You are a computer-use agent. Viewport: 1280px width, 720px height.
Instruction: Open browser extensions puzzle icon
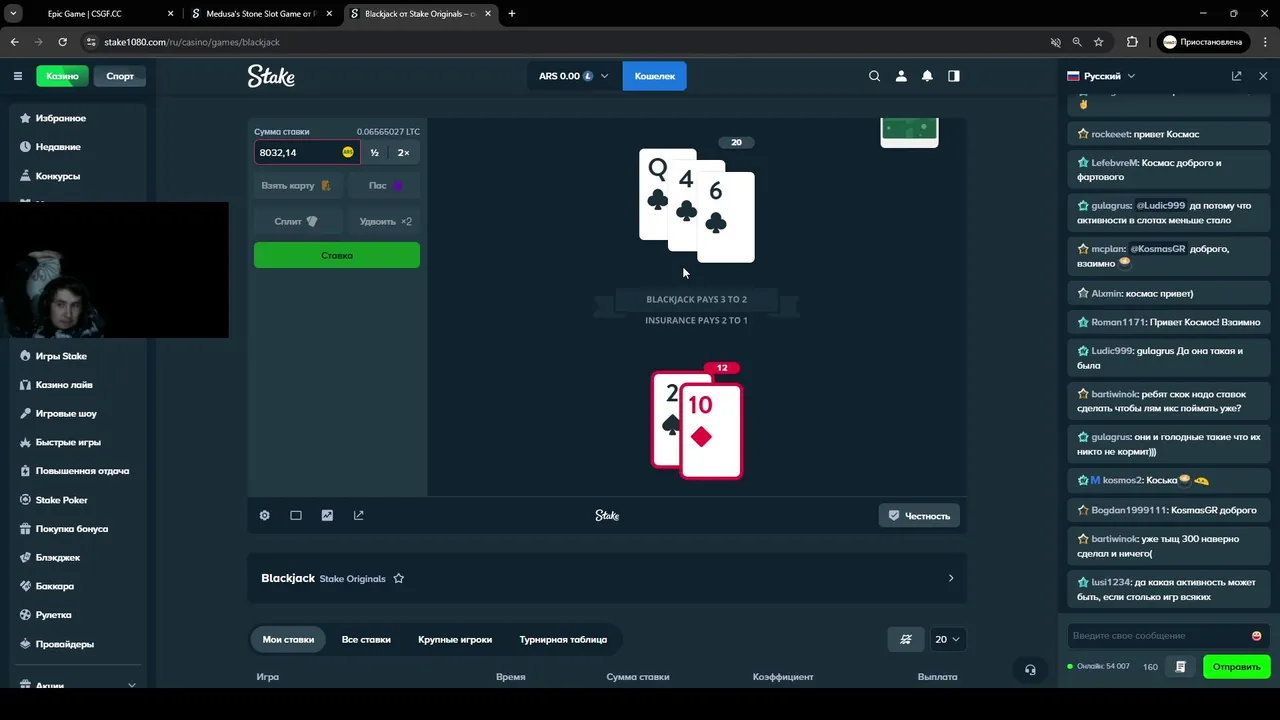[x=1132, y=42]
